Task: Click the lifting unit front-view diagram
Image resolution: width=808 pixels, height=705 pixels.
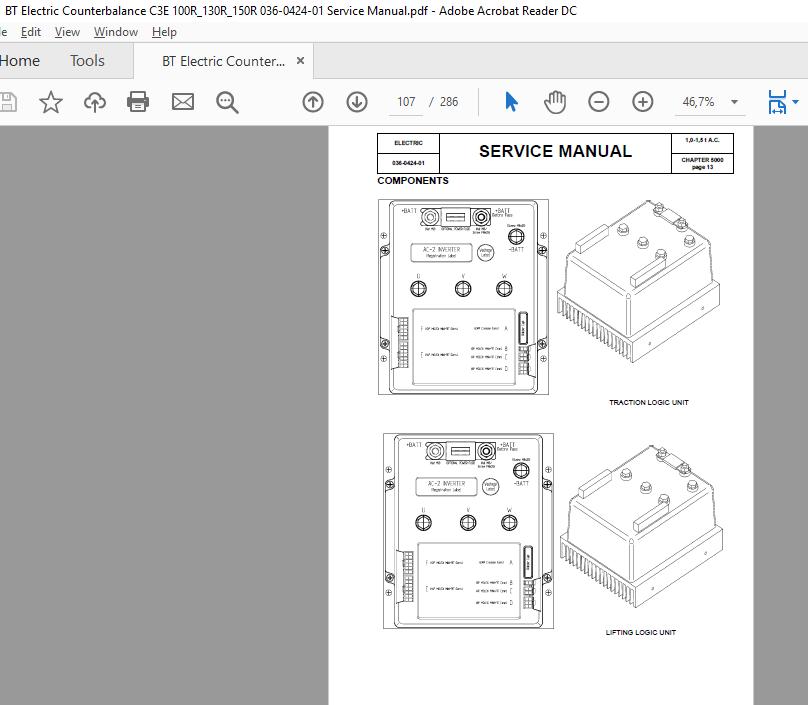Action: point(468,531)
